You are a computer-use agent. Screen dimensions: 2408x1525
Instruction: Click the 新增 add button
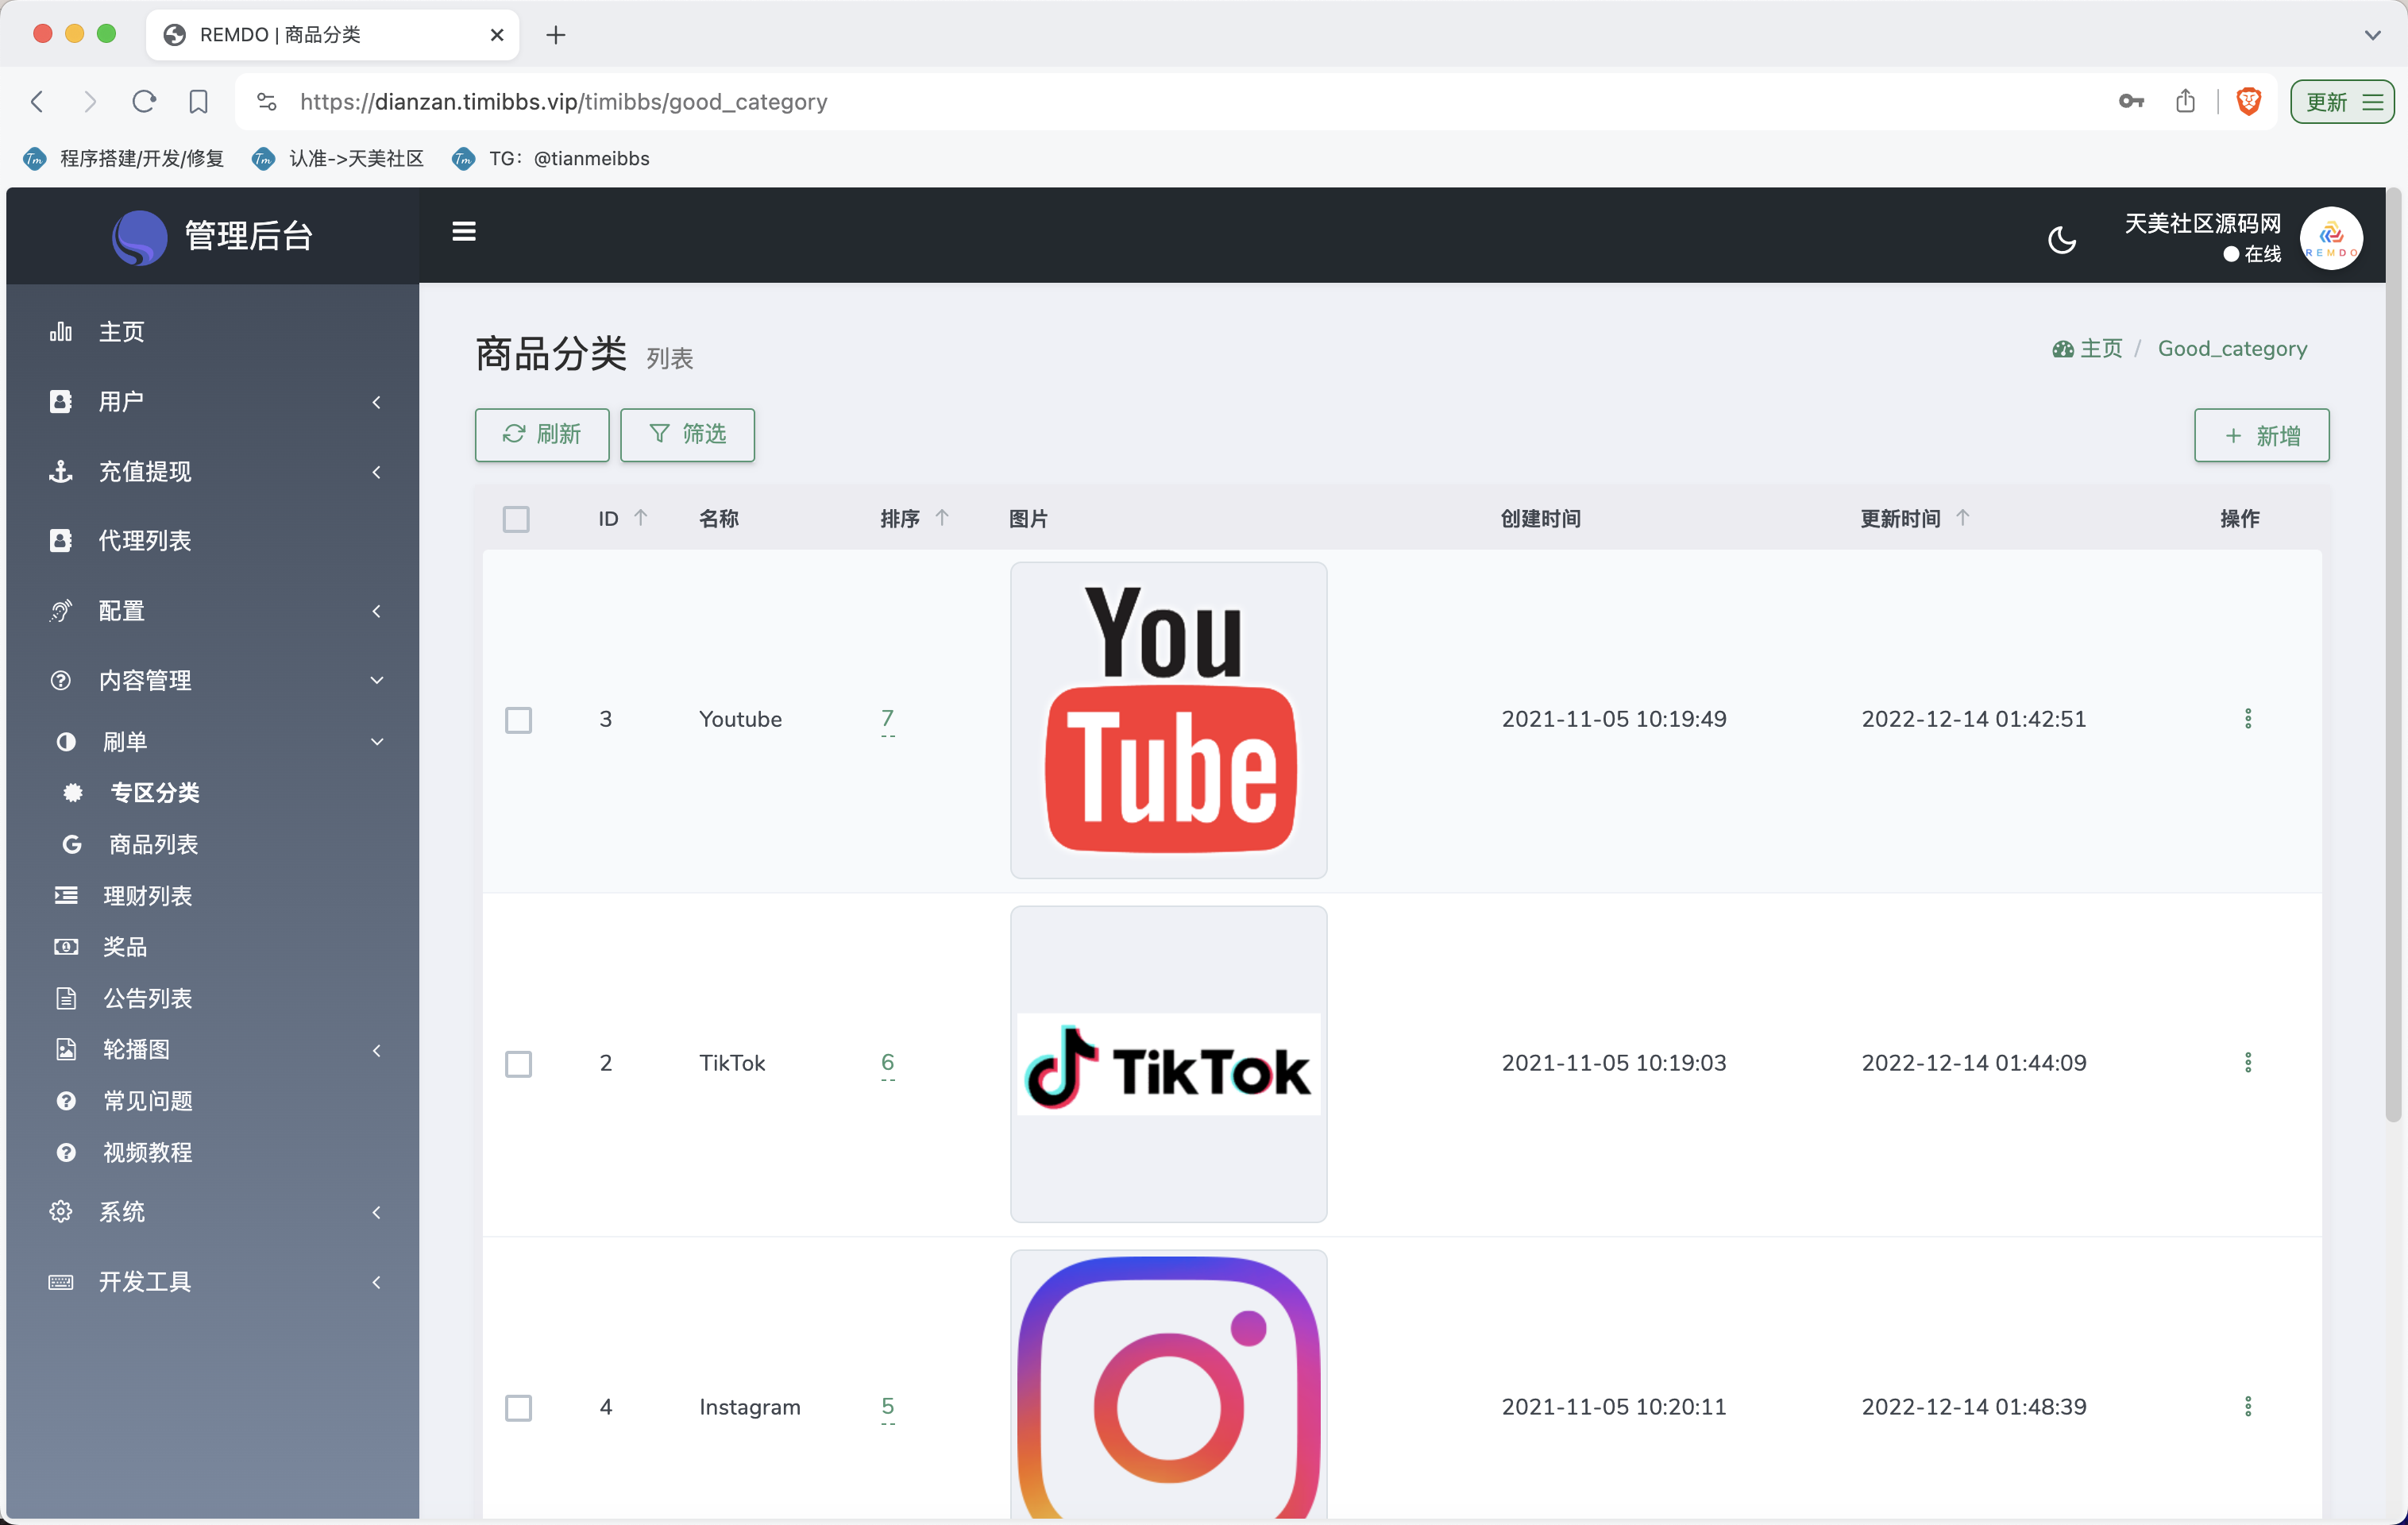coord(2261,435)
